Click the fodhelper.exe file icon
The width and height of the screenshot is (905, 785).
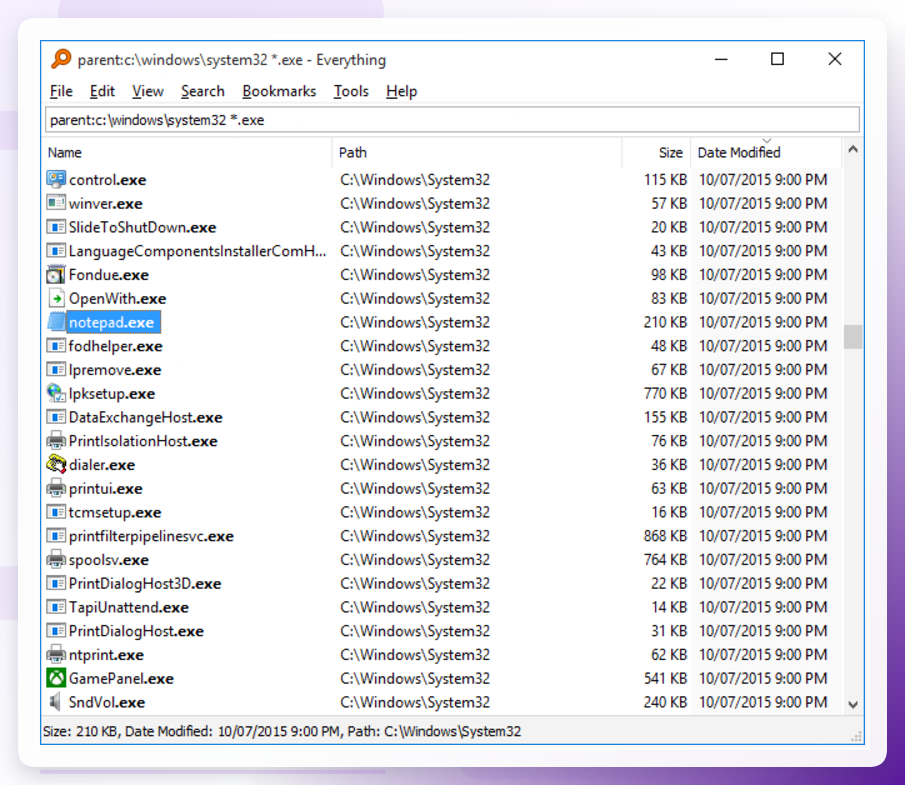tap(56, 346)
